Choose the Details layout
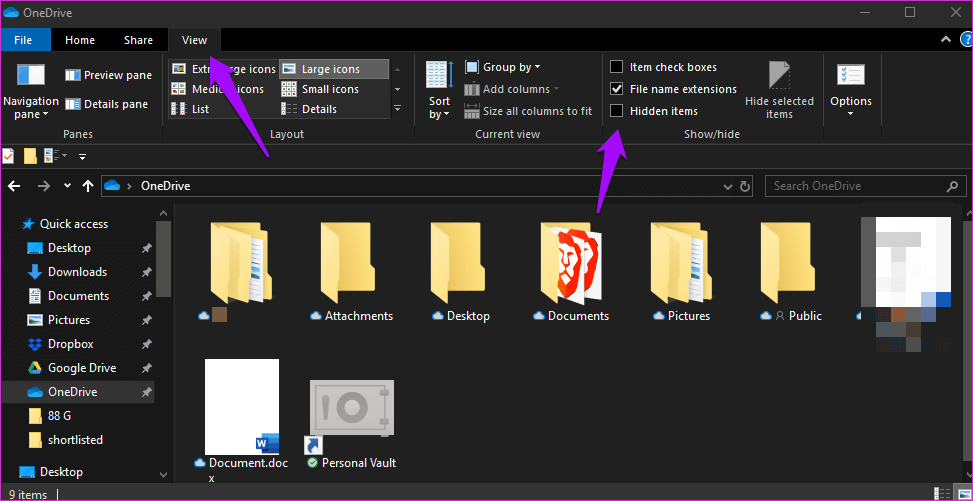Image resolution: width=973 pixels, height=501 pixels. pyautogui.click(x=309, y=109)
